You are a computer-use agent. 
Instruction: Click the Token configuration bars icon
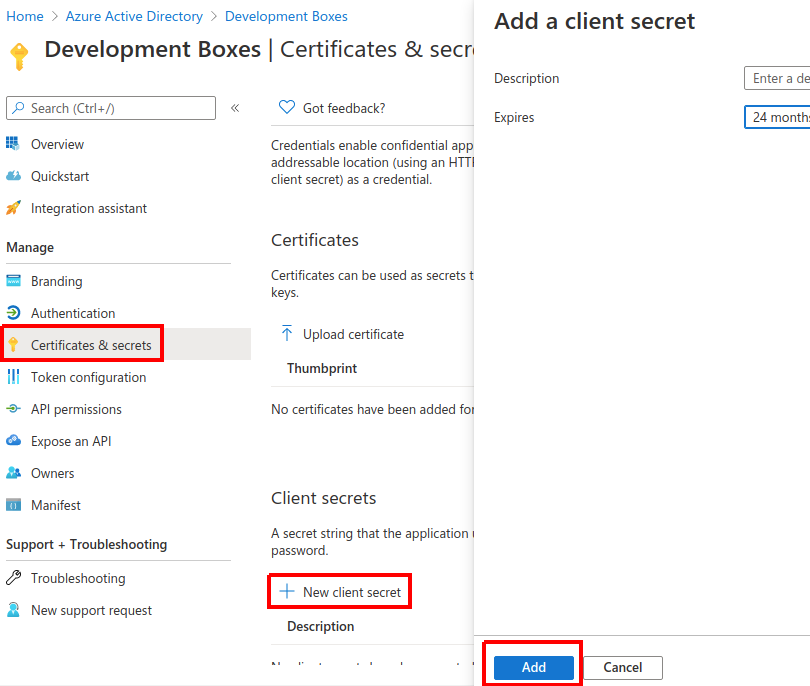tap(13, 377)
